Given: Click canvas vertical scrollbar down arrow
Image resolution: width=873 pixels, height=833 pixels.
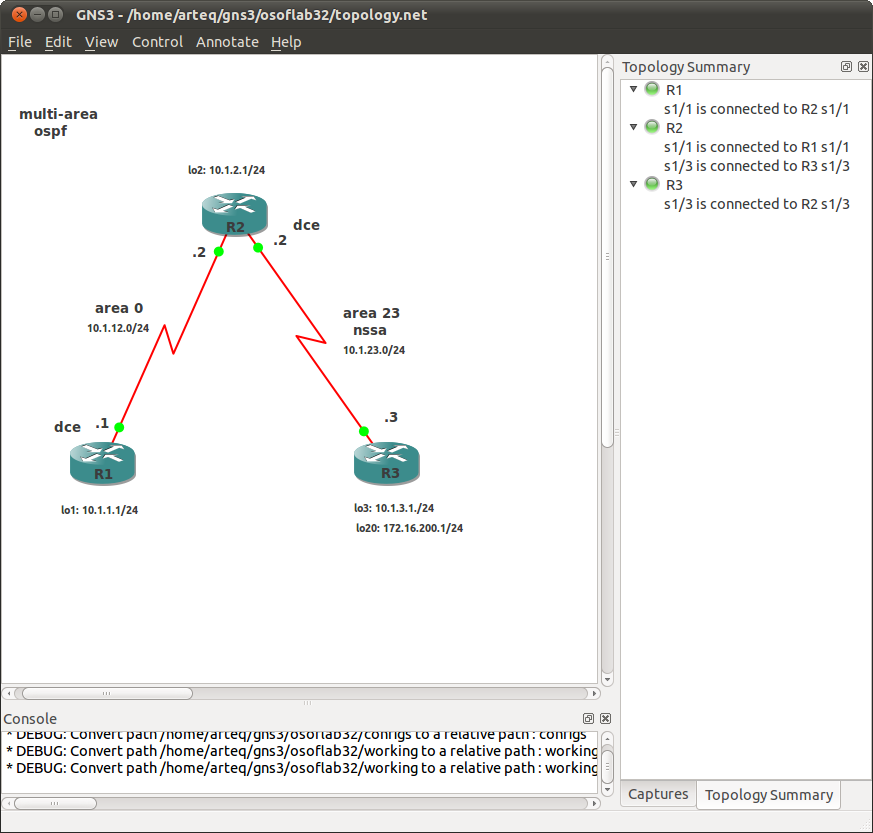Looking at the screenshot, I should (x=607, y=680).
